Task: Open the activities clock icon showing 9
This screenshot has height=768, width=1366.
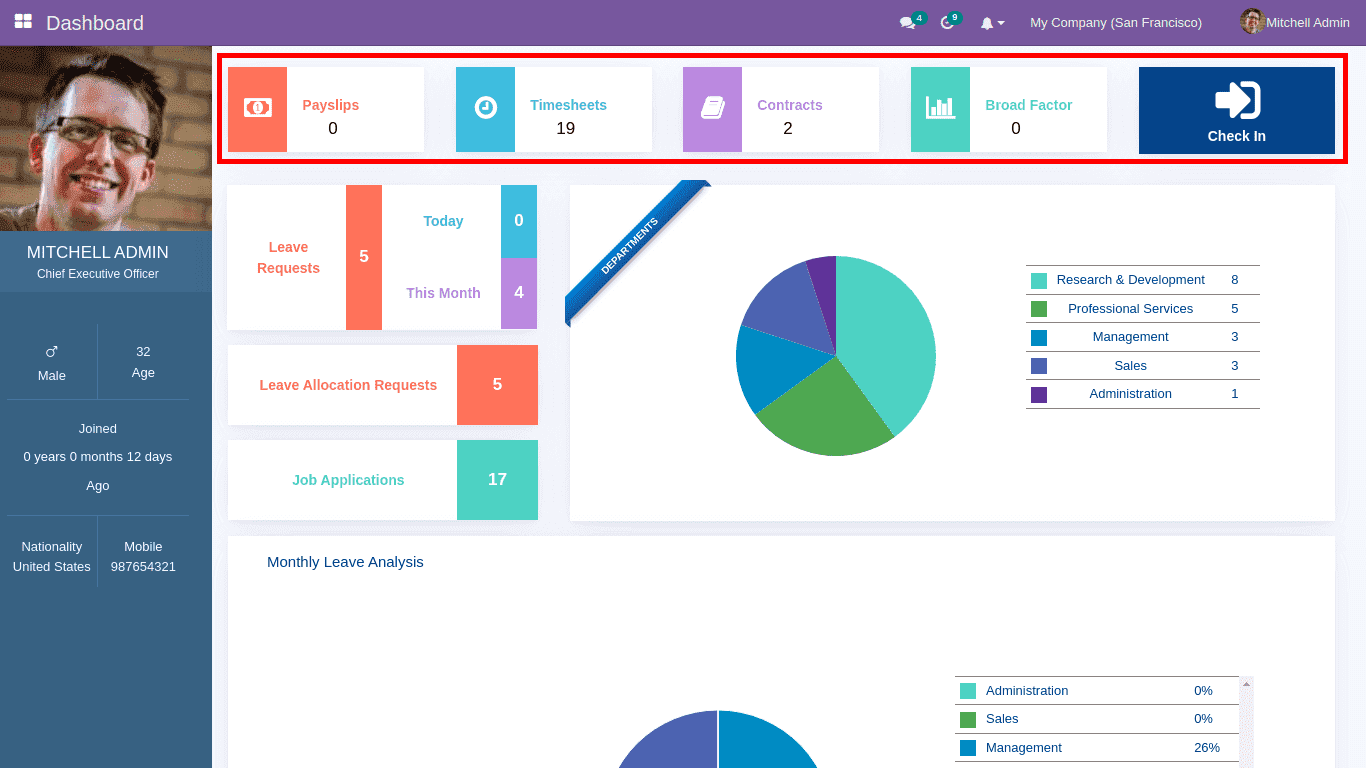Action: 948,22
